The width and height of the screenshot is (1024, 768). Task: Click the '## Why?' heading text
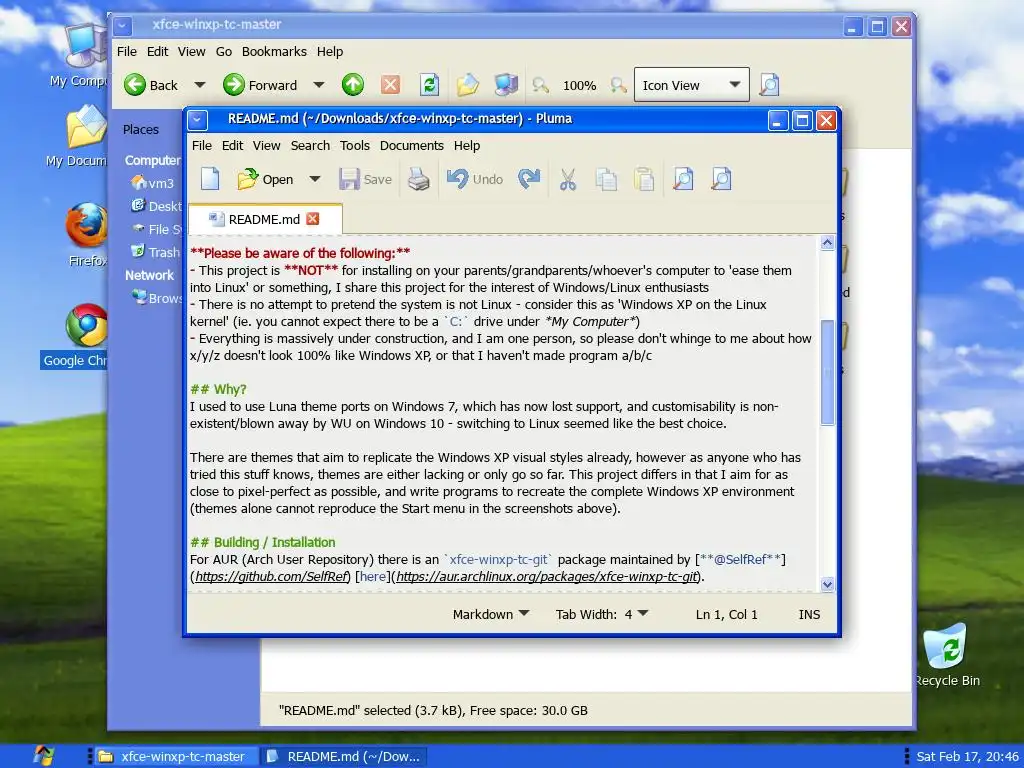(218, 389)
